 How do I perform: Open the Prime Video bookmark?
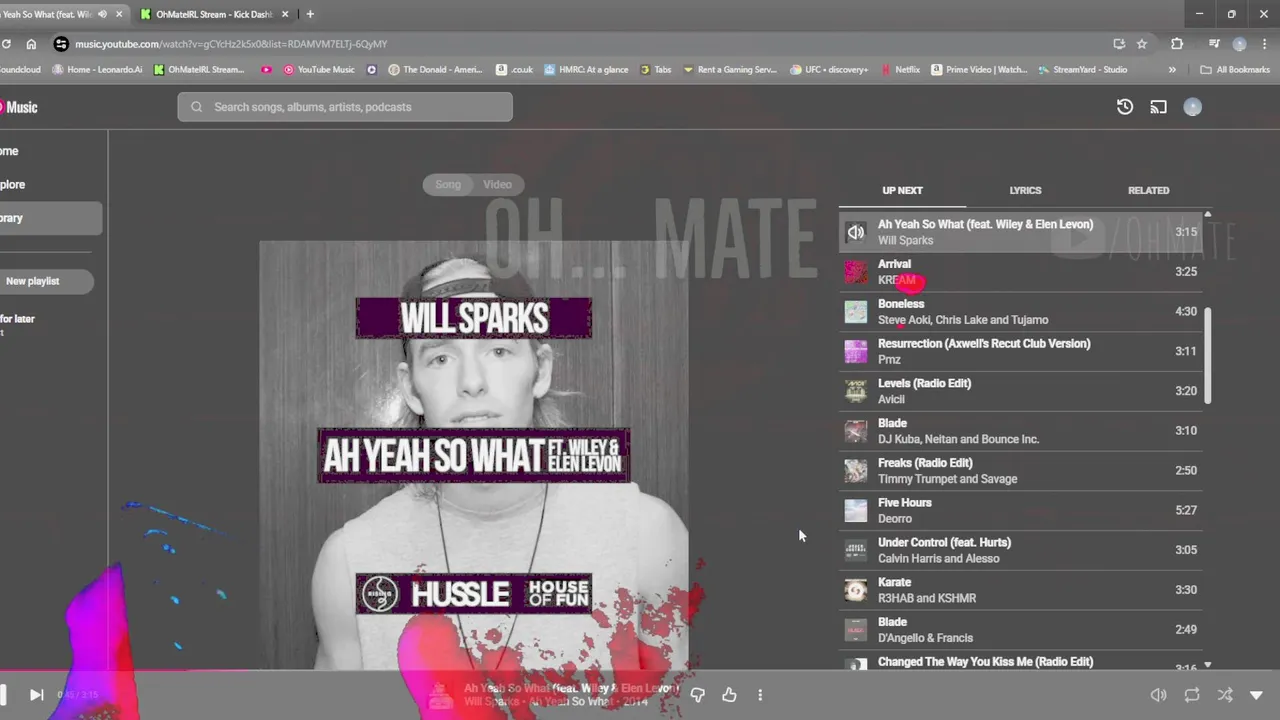(x=979, y=70)
